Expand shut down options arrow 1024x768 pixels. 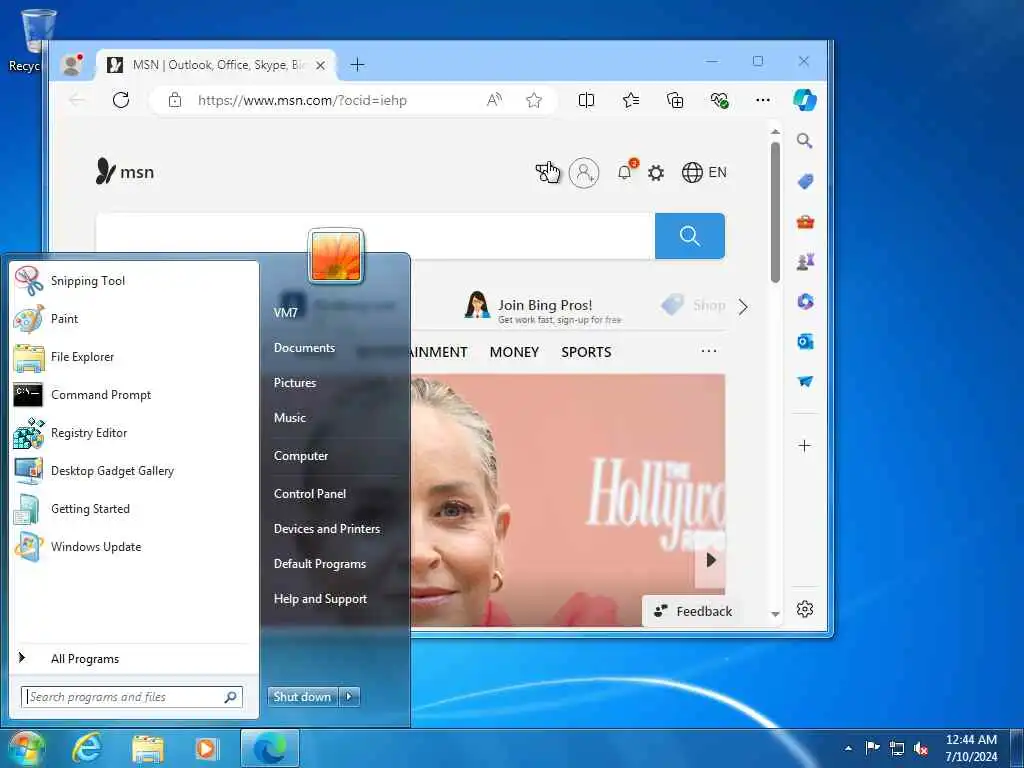[x=349, y=697]
